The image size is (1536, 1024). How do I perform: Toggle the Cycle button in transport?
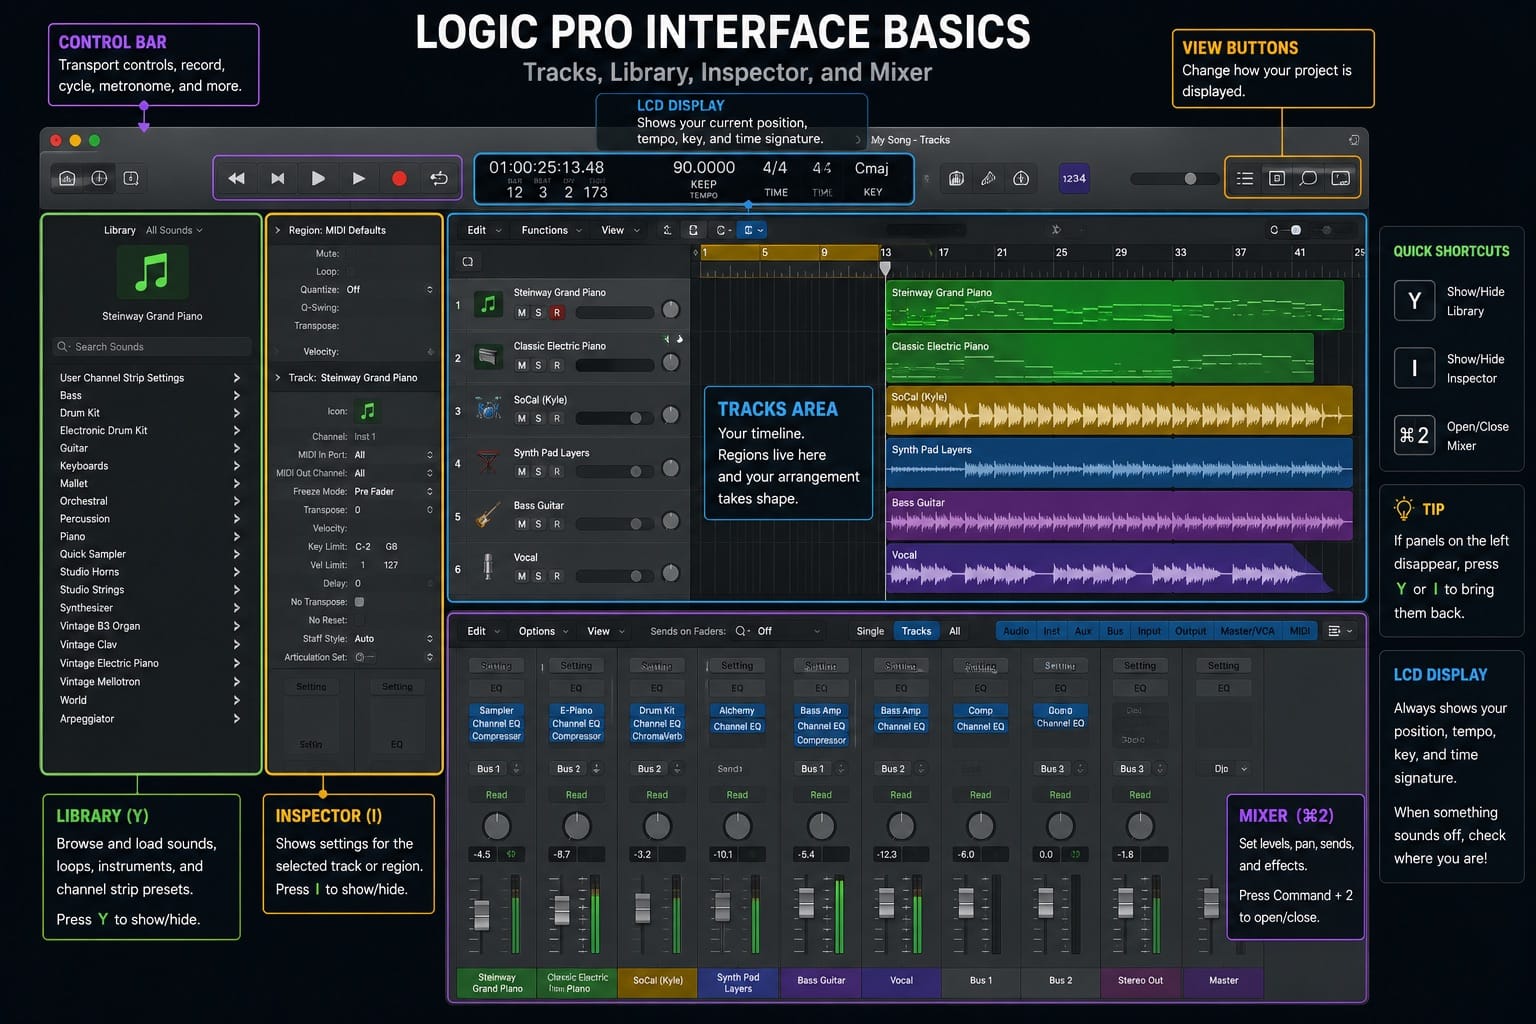pos(439,178)
